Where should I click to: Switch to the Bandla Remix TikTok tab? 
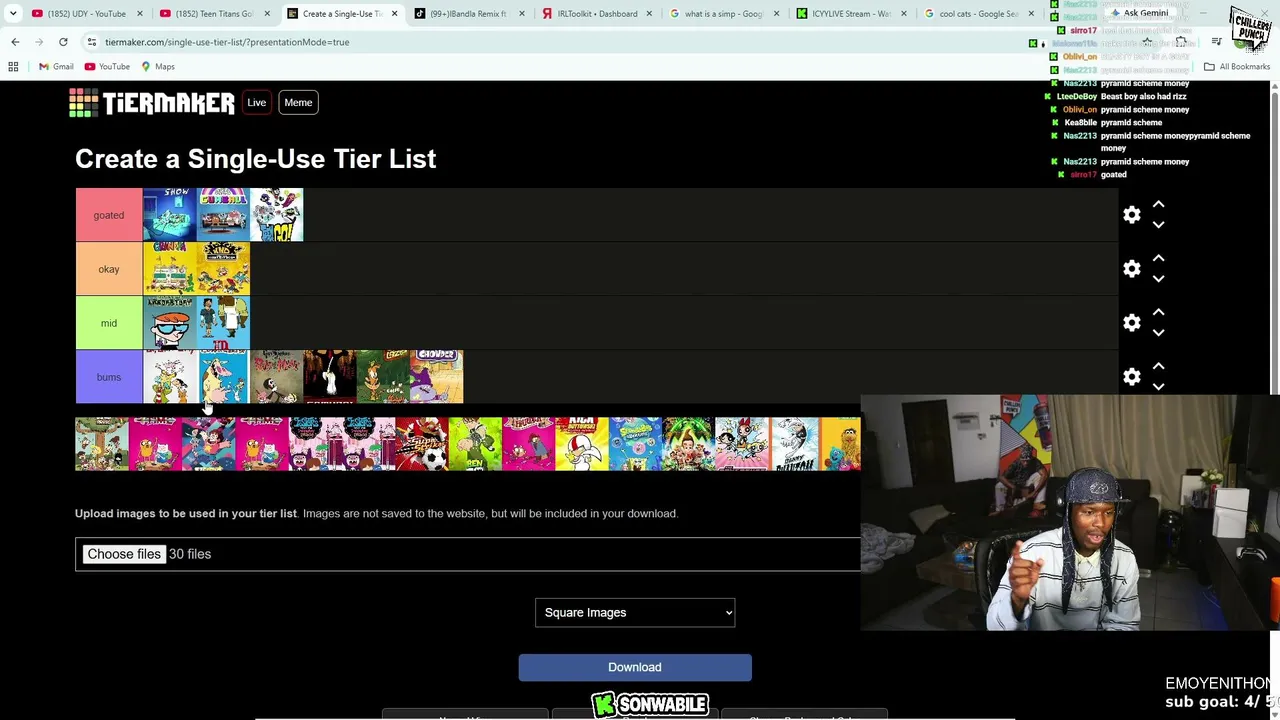pyautogui.click(x=468, y=14)
